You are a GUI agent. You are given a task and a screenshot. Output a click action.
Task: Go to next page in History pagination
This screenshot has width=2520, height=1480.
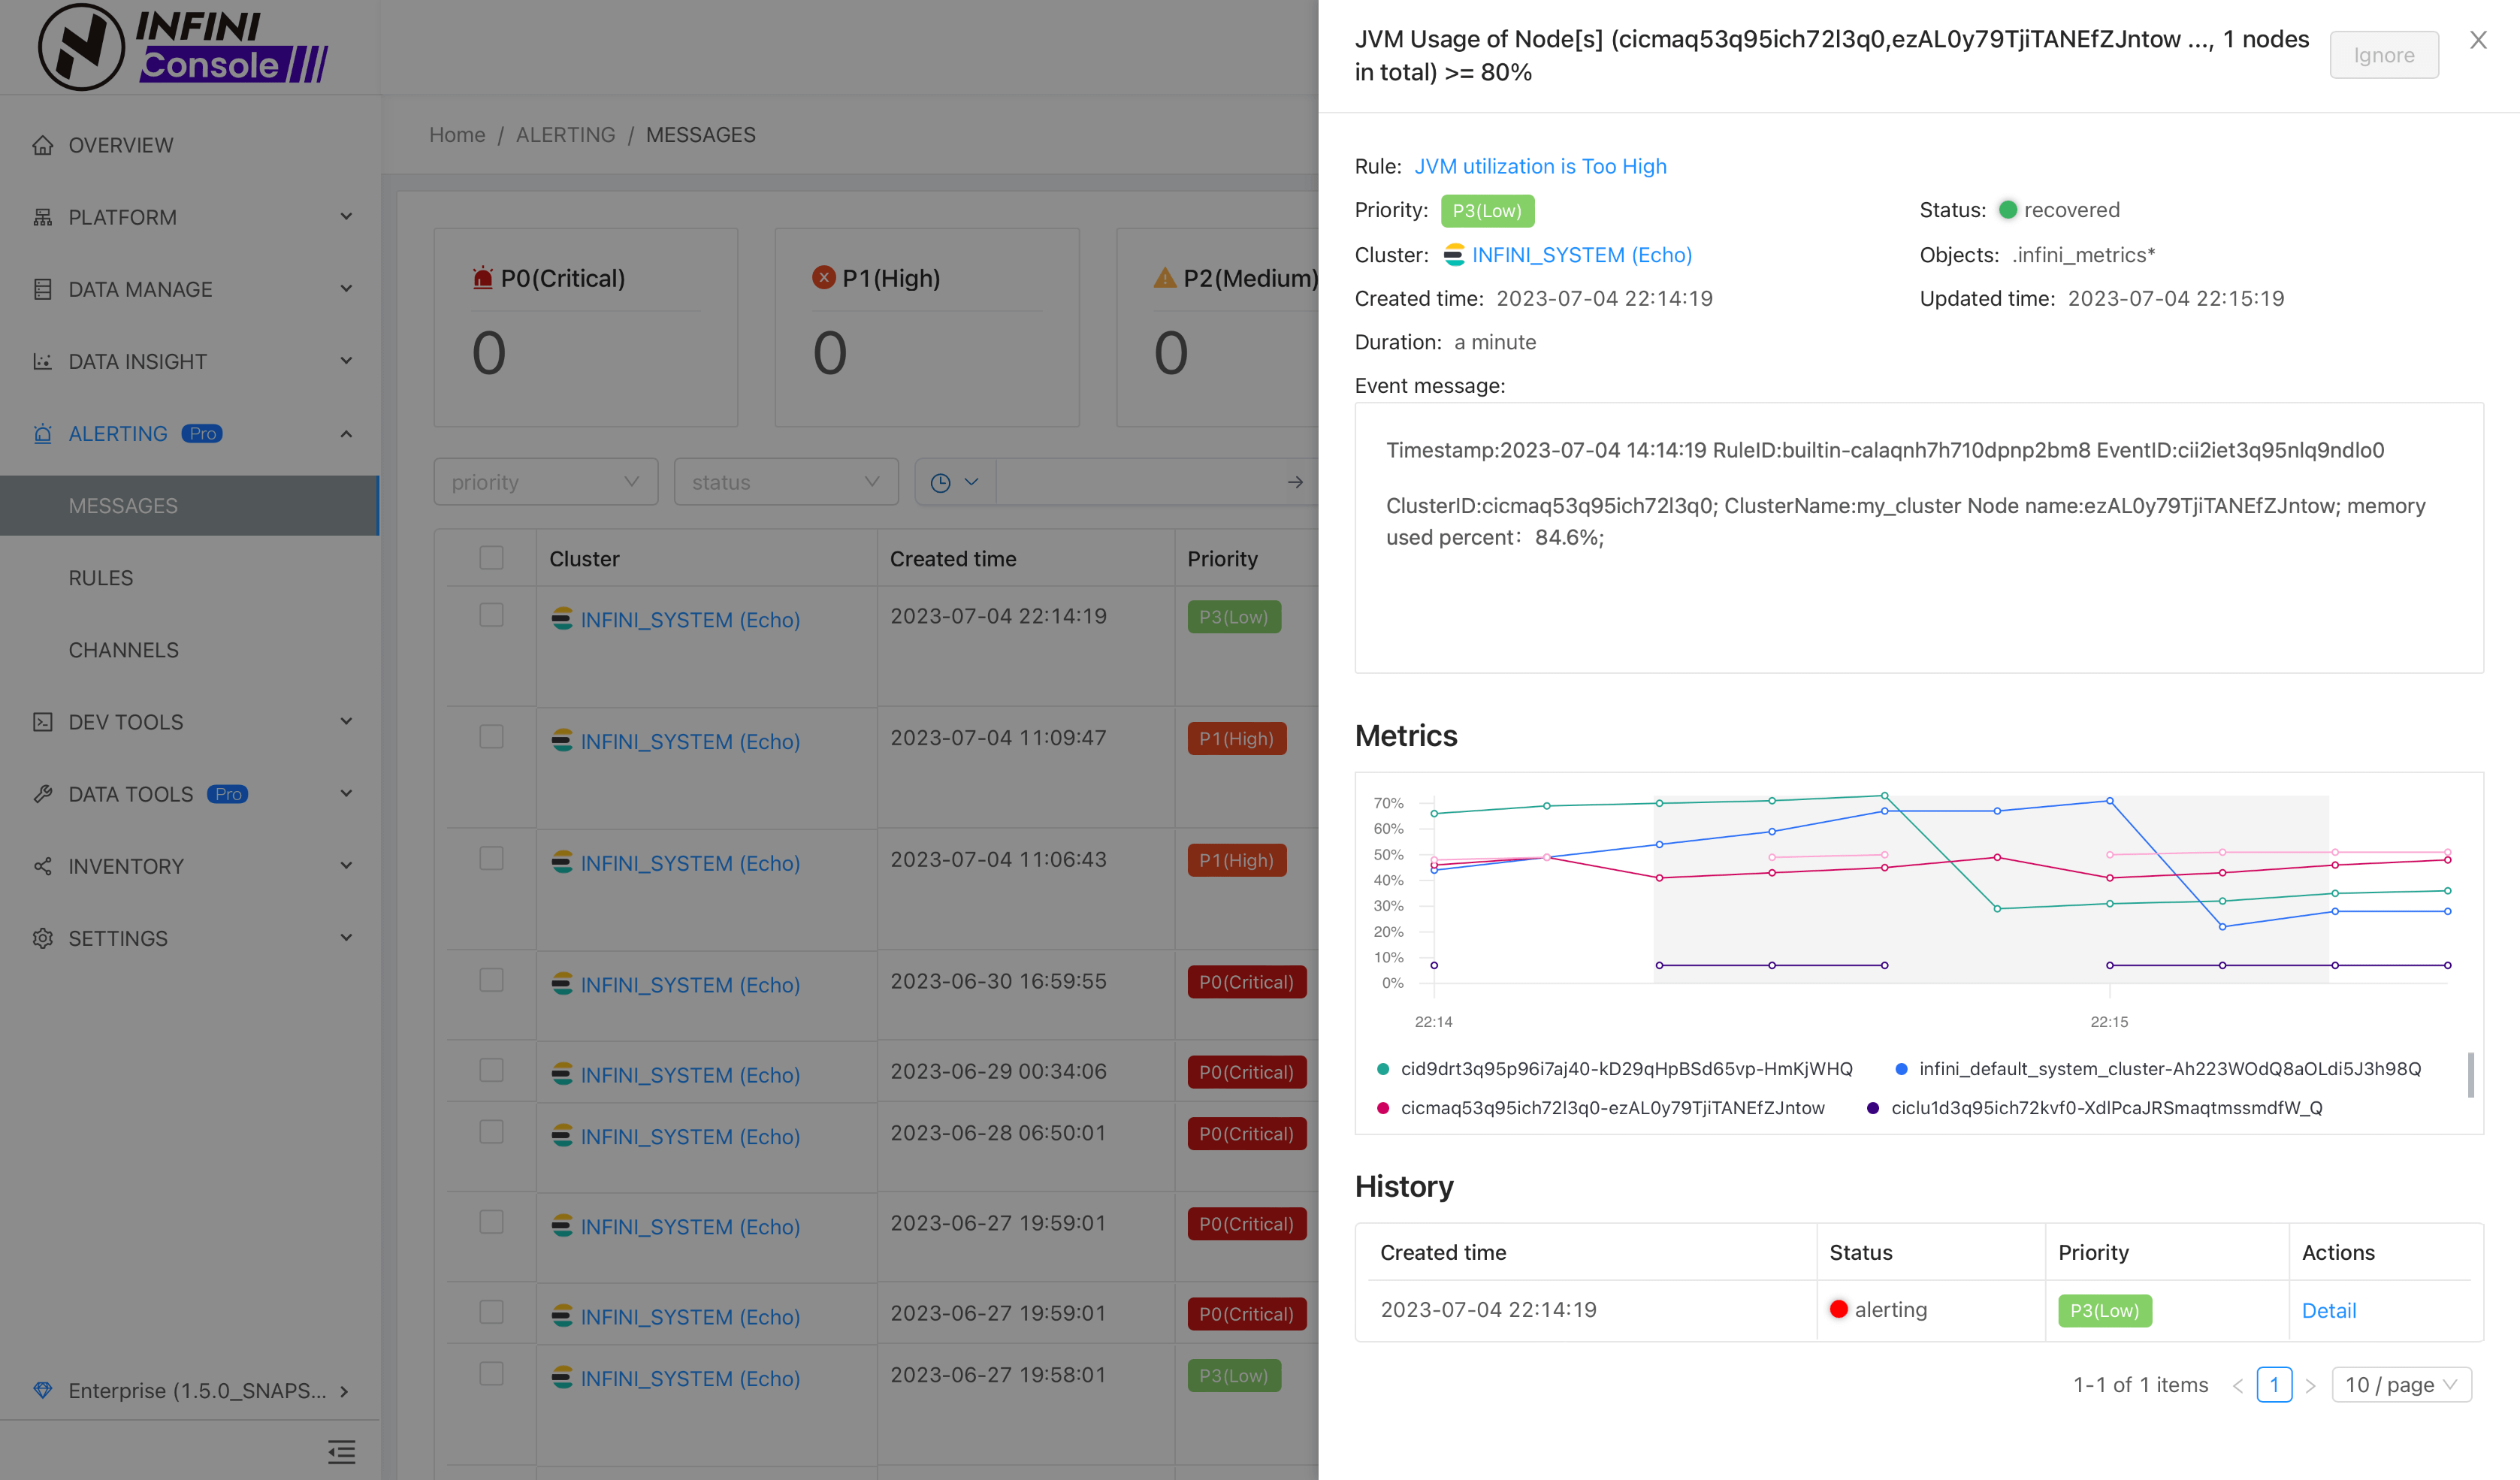click(2310, 1385)
